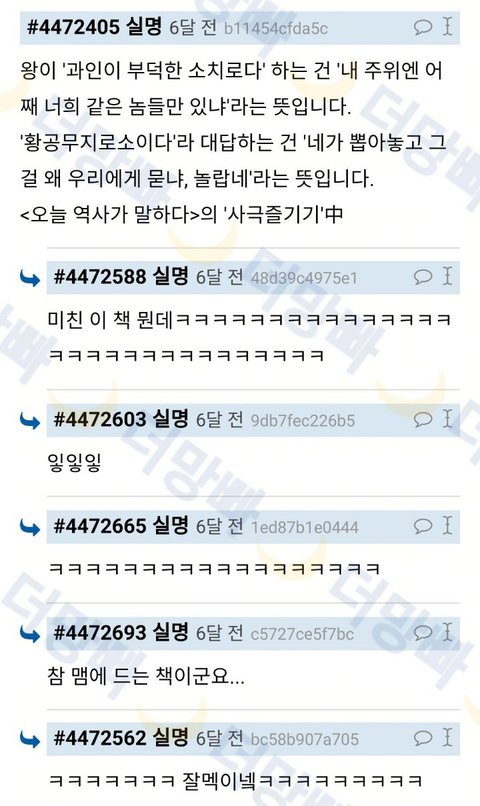This screenshot has width=480, height=806.
Task: Click the speech bubble icon on post #4472405
Action: point(423,27)
